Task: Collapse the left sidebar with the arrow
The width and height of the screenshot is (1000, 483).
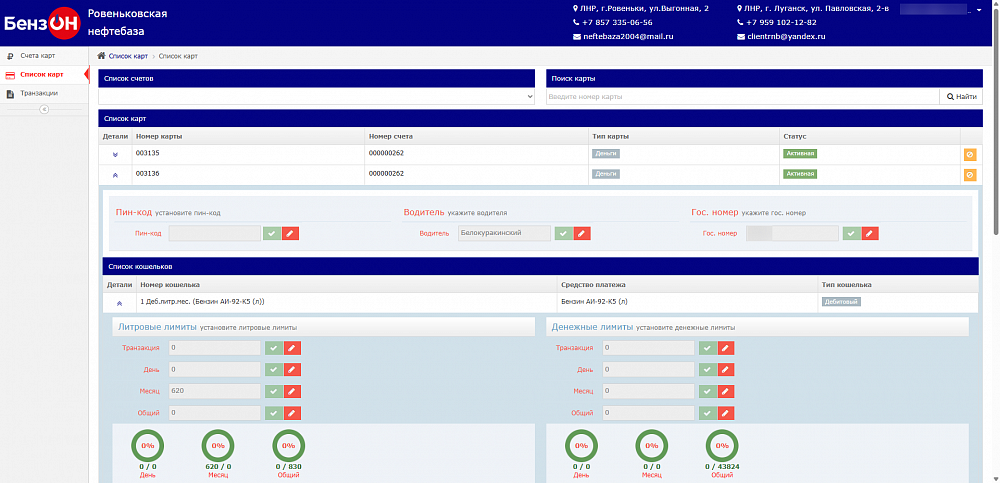Action: coord(44,109)
